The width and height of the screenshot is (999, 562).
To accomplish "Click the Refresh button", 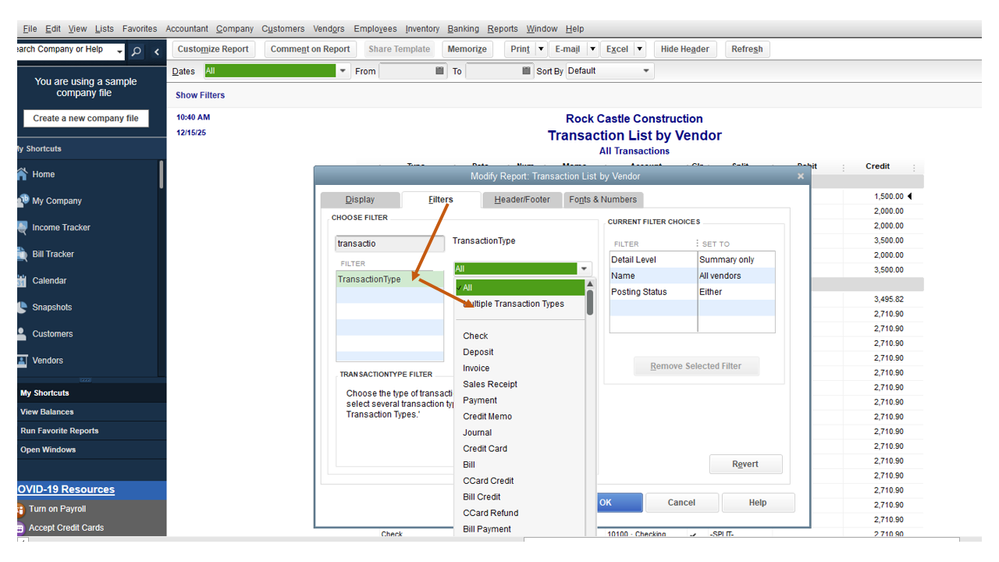I will (747, 49).
